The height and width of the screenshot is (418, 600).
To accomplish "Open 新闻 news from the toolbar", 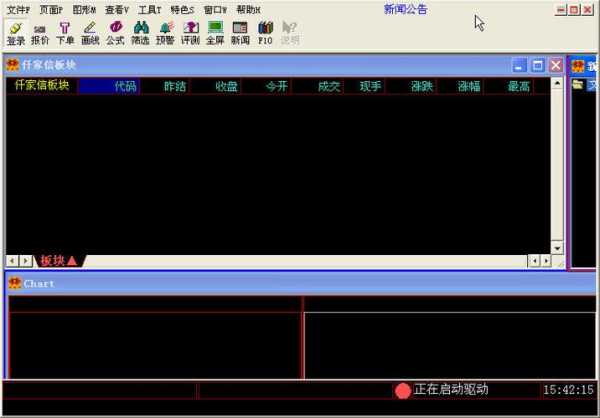I will 240,33.
